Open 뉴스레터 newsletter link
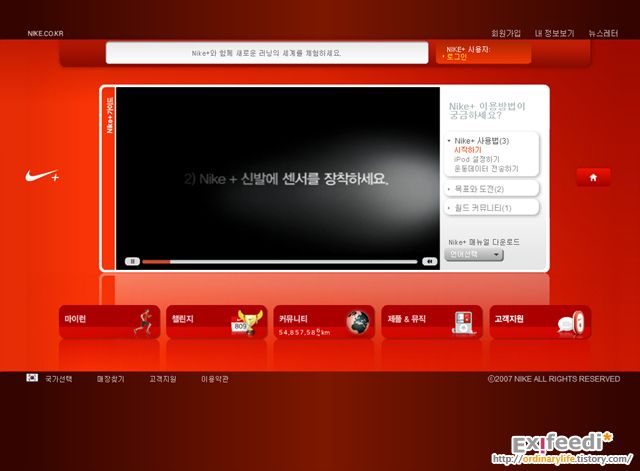Viewport: 640px width, 471px height. [603, 33]
